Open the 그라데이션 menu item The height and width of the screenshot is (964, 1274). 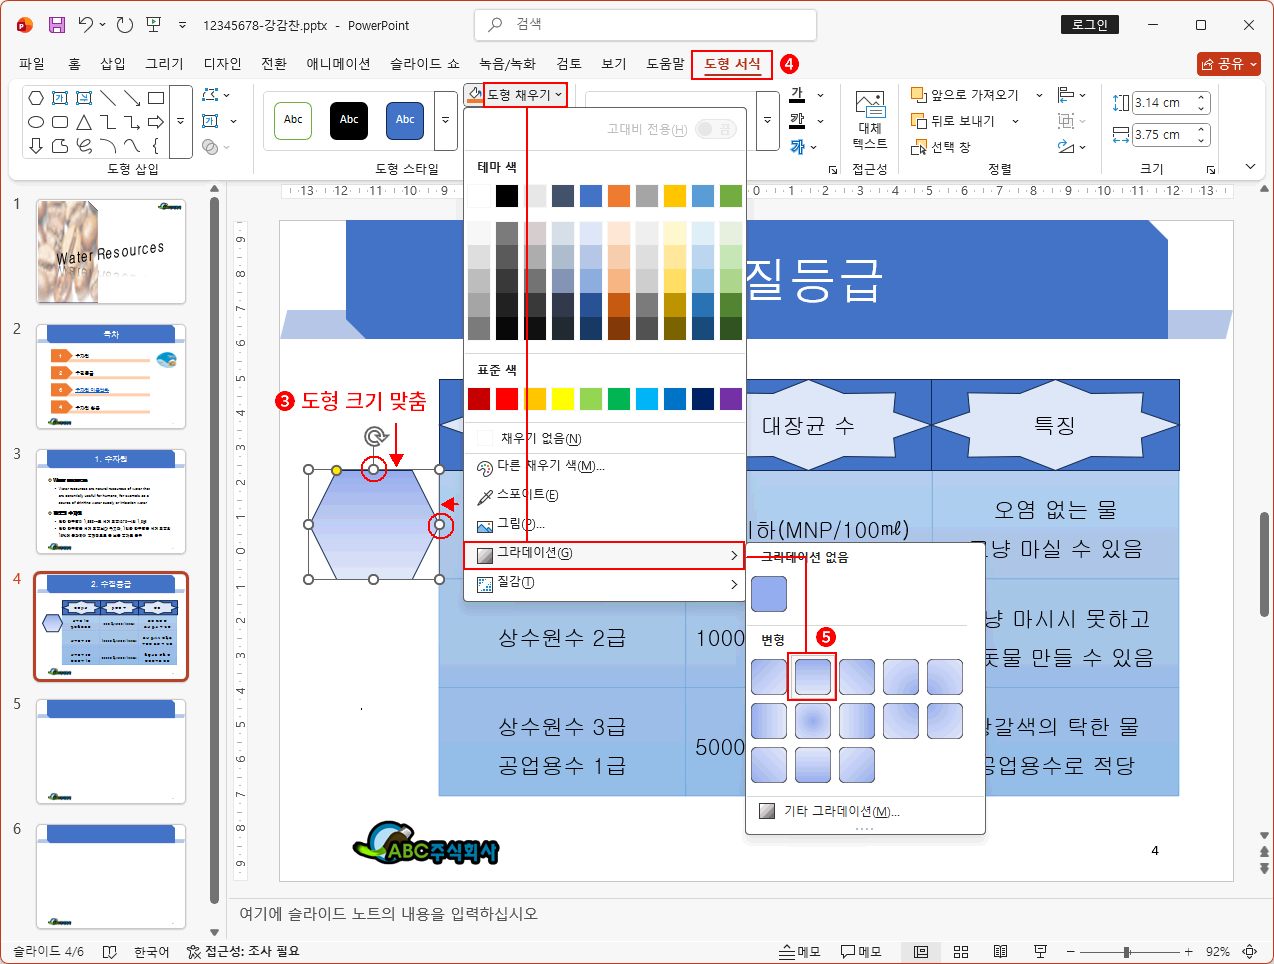pos(605,554)
